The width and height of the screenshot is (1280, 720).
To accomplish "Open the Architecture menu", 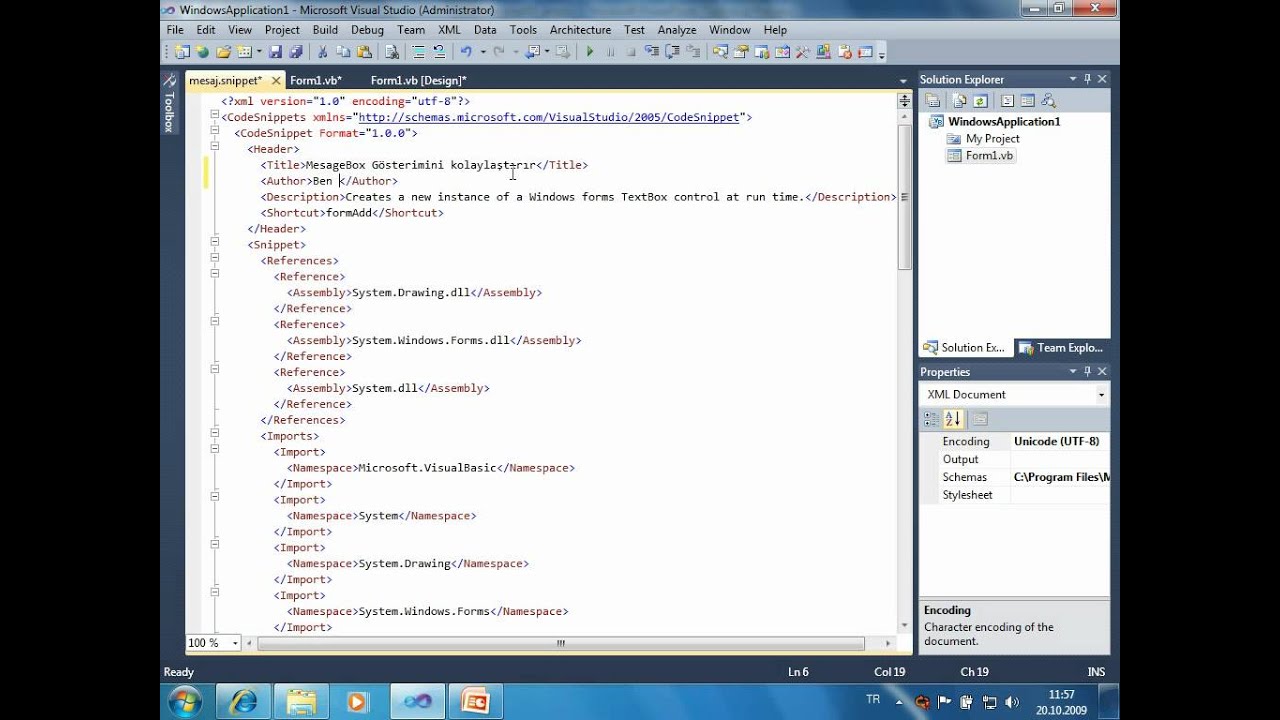I will 580,30.
